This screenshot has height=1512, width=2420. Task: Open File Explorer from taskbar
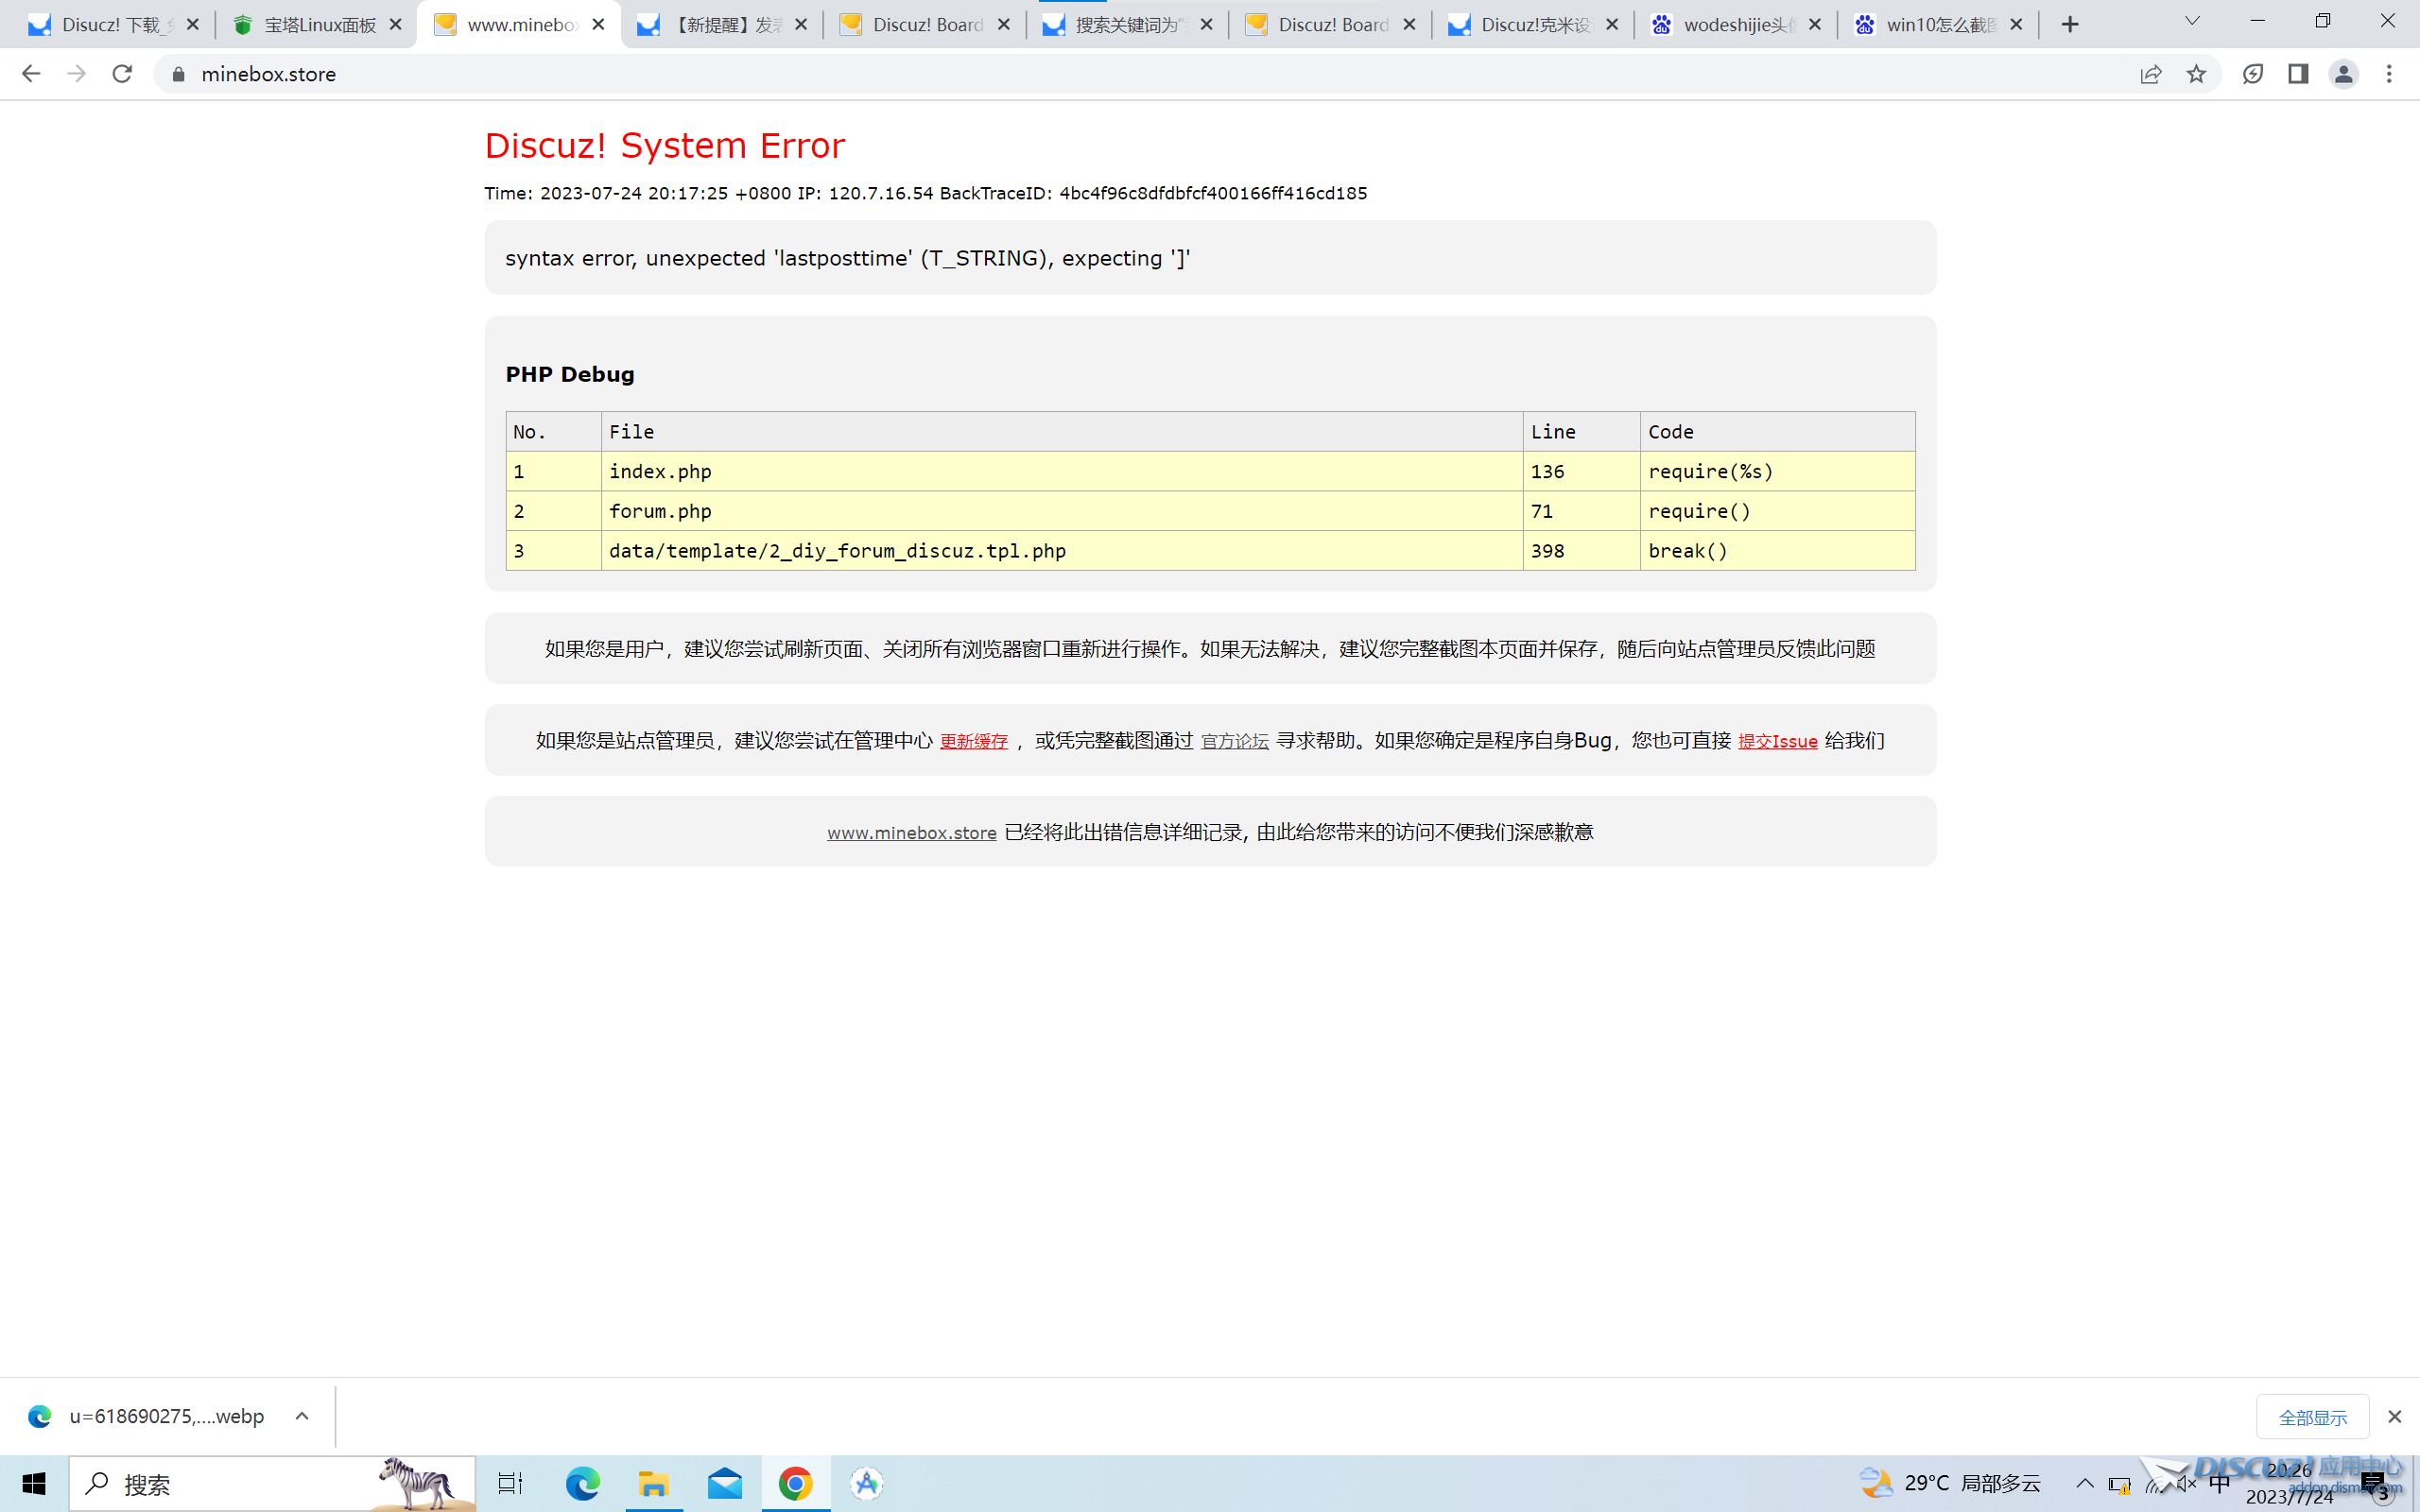654,1483
